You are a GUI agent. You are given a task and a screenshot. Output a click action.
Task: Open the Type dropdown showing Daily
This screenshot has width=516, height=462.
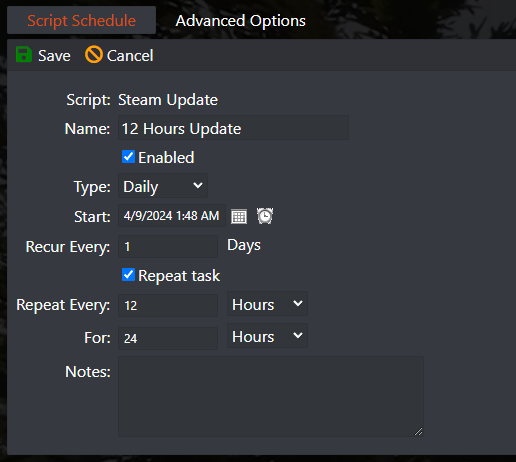163,186
